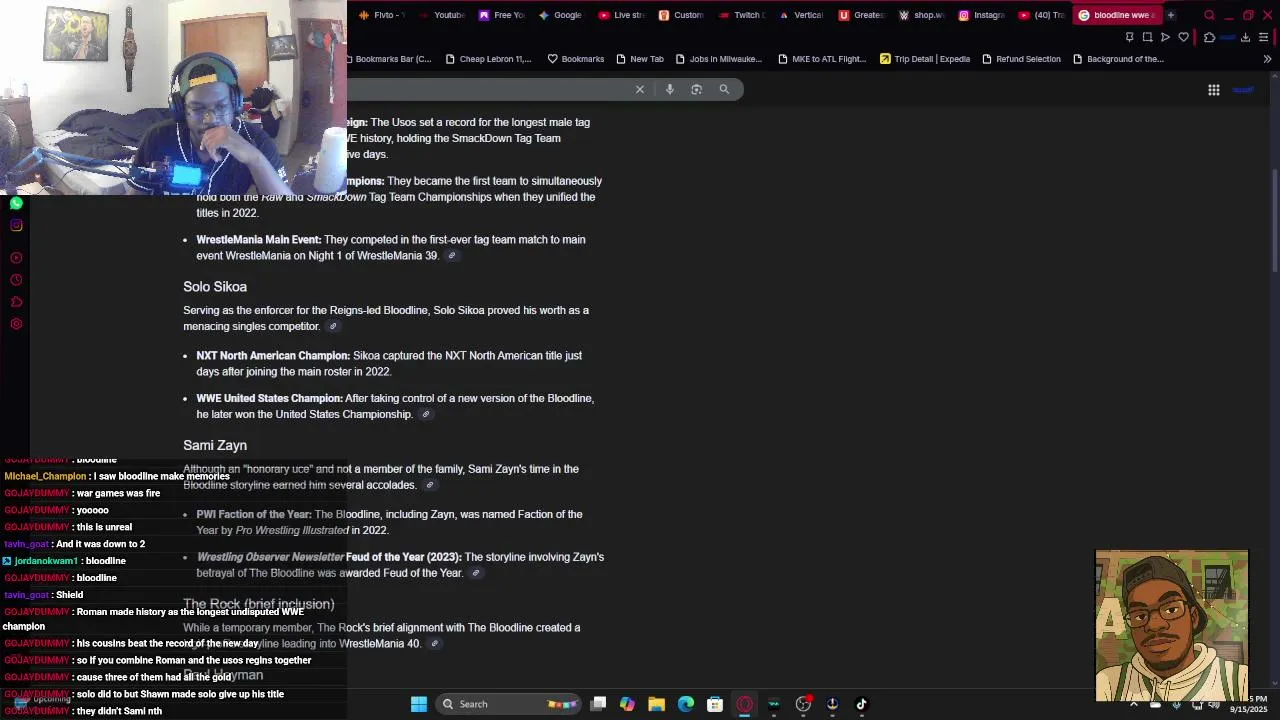Open Microsoft Edge from taskbar

[x=686, y=704]
